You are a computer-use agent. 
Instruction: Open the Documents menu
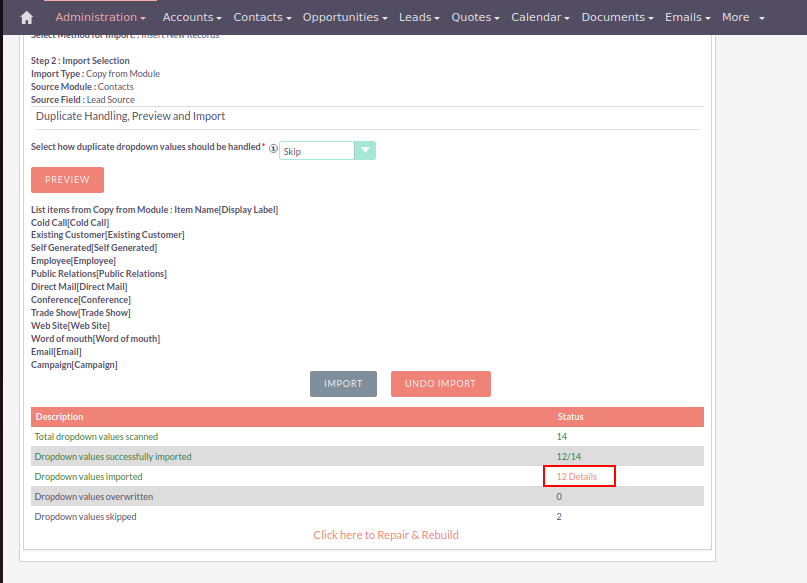pos(617,17)
